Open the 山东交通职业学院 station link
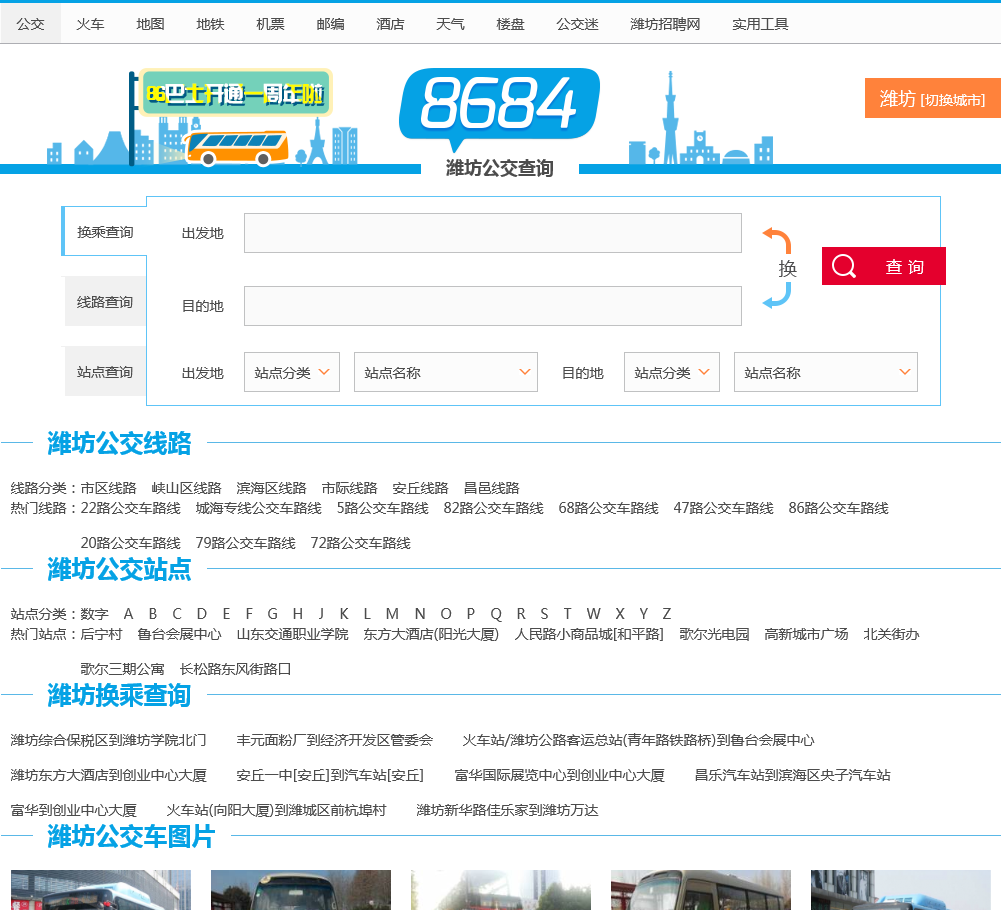1001x910 pixels. [292, 634]
